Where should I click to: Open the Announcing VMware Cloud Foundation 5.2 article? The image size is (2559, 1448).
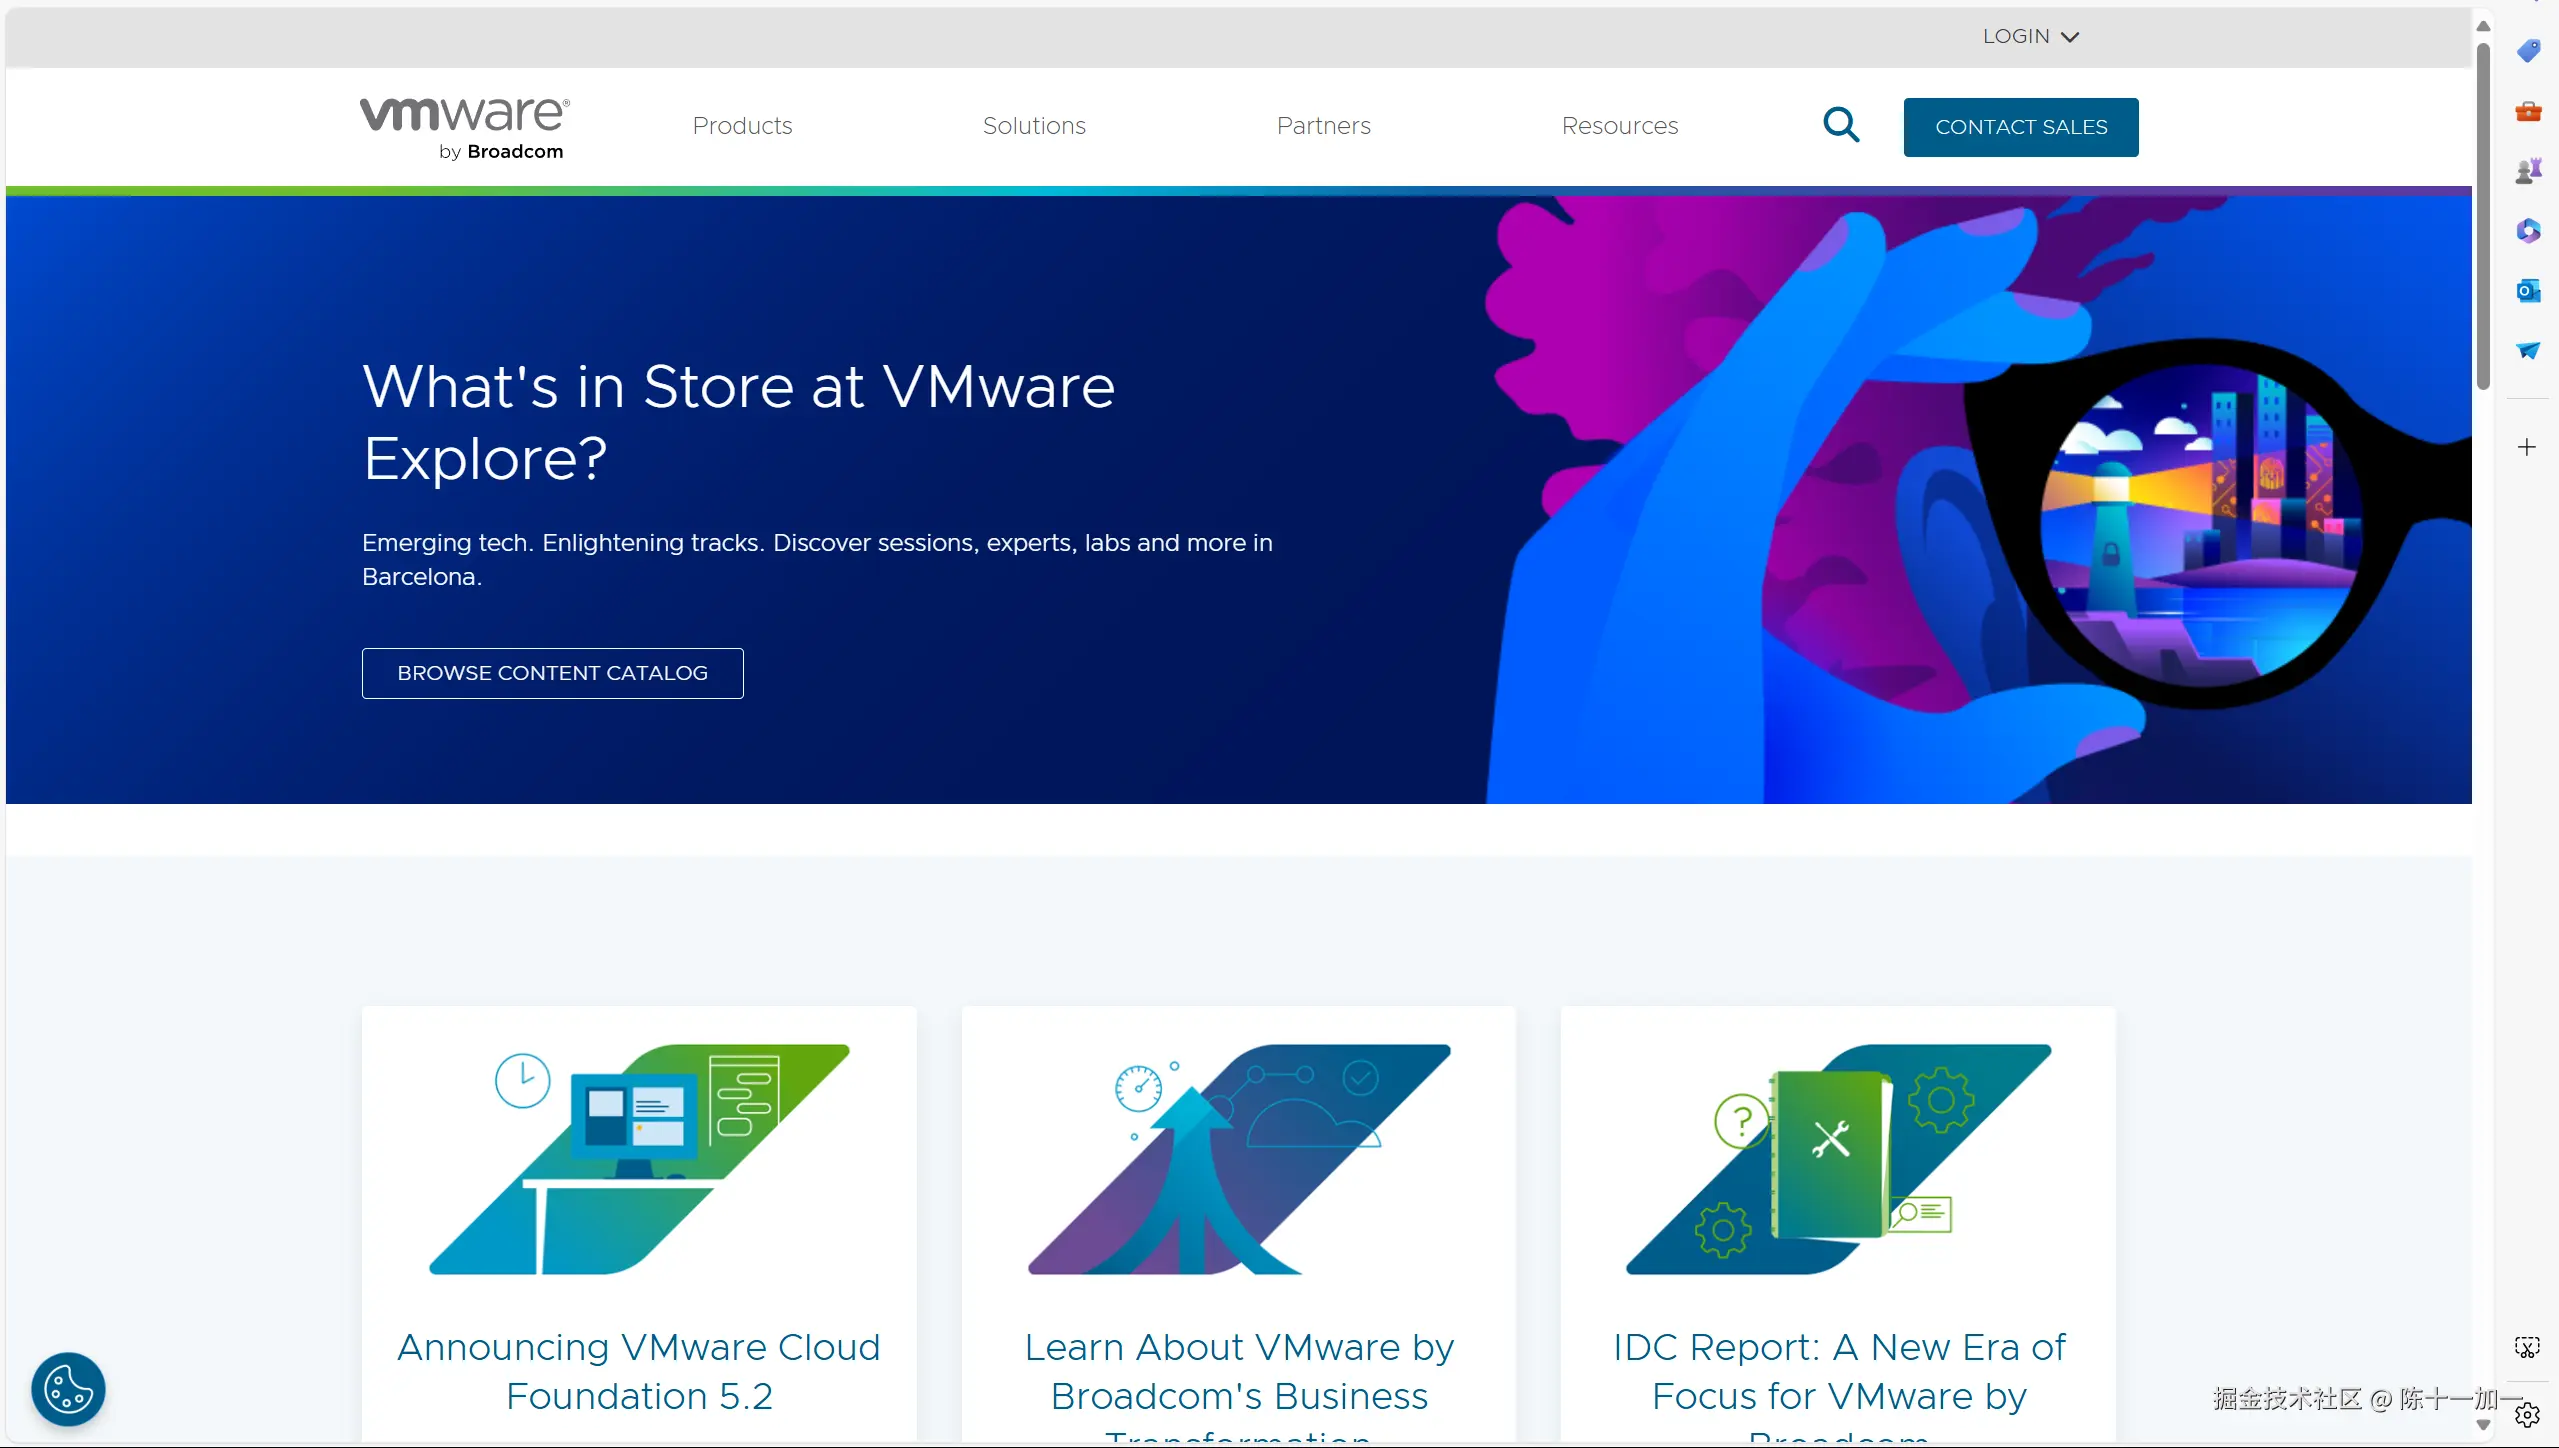(638, 1371)
